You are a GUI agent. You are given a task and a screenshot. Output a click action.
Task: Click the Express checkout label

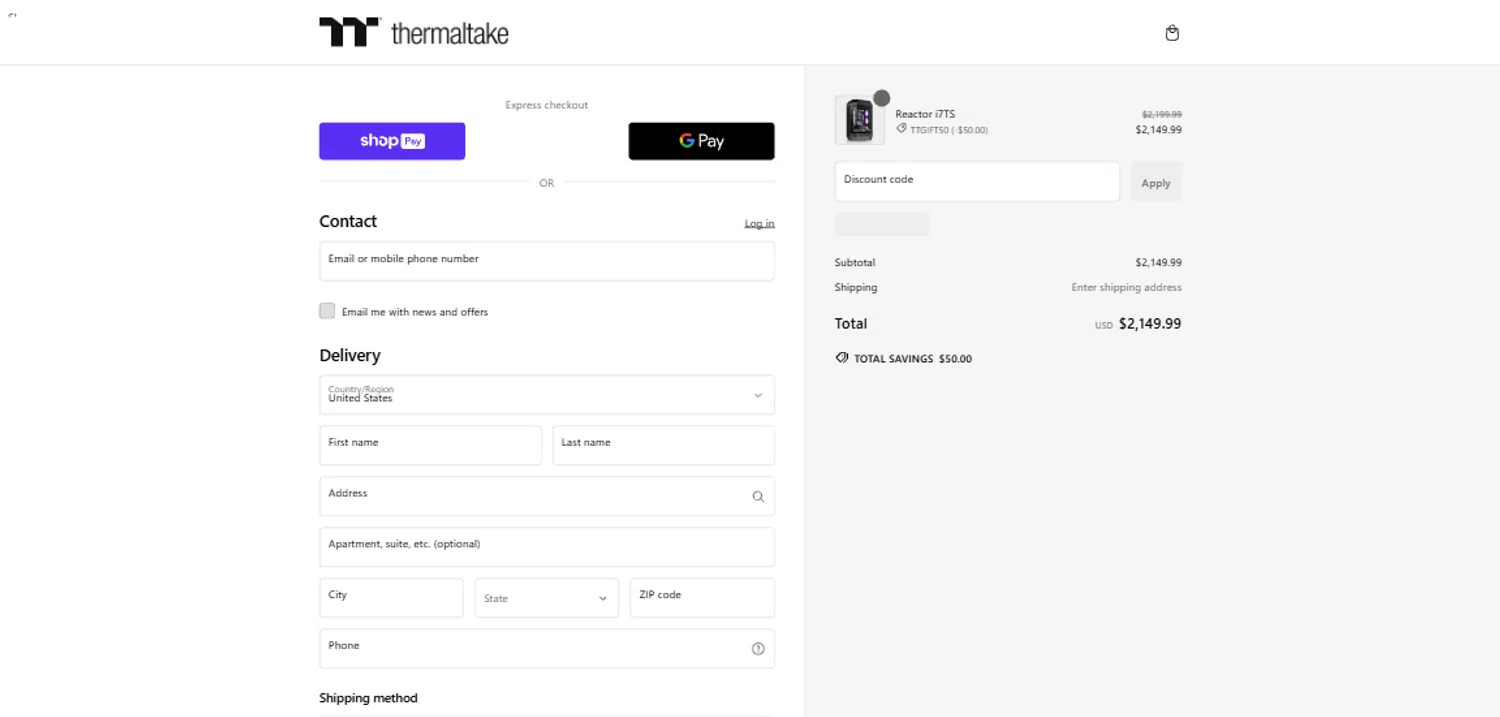click(547, 105)
